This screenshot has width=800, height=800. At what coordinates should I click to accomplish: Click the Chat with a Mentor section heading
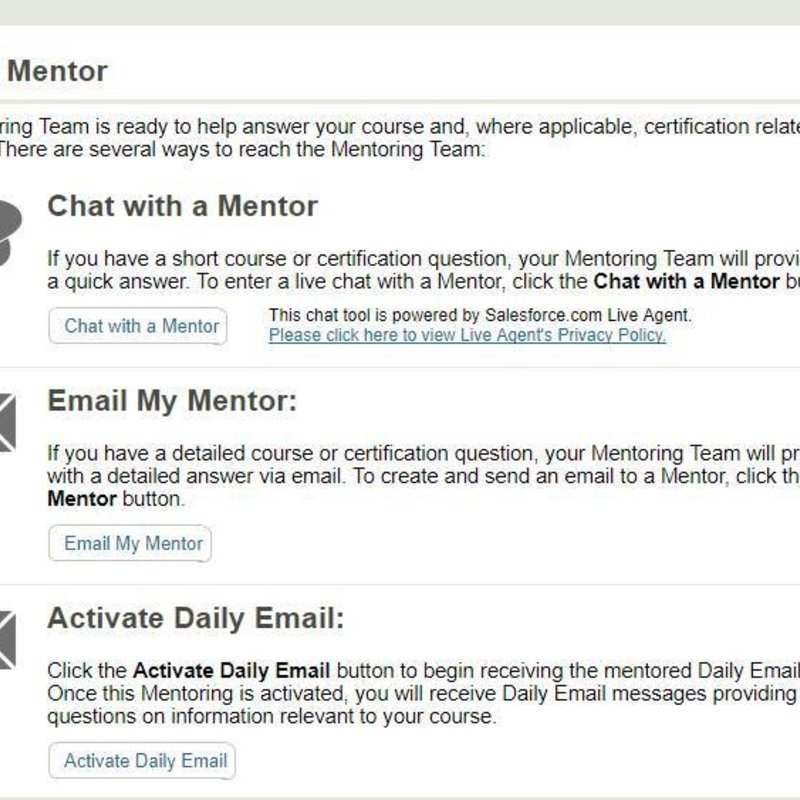coord(183,206)
